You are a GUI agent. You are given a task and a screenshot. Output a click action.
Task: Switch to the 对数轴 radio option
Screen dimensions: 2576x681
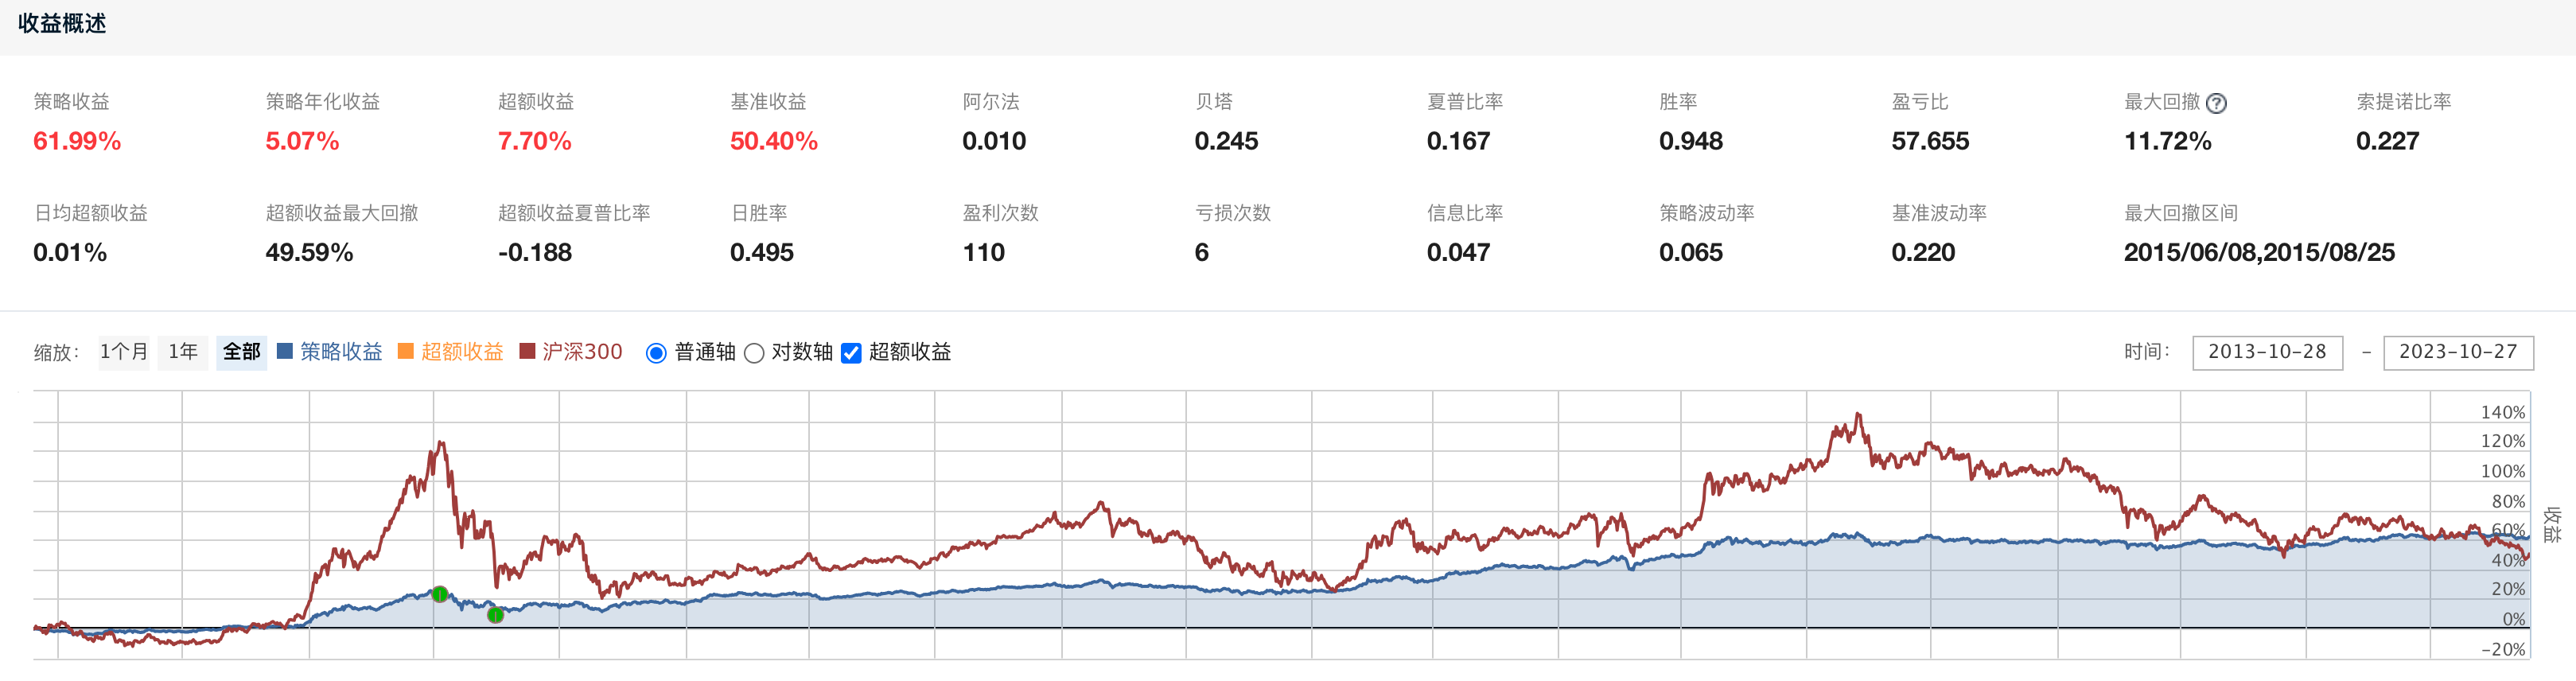click(755, 353)
